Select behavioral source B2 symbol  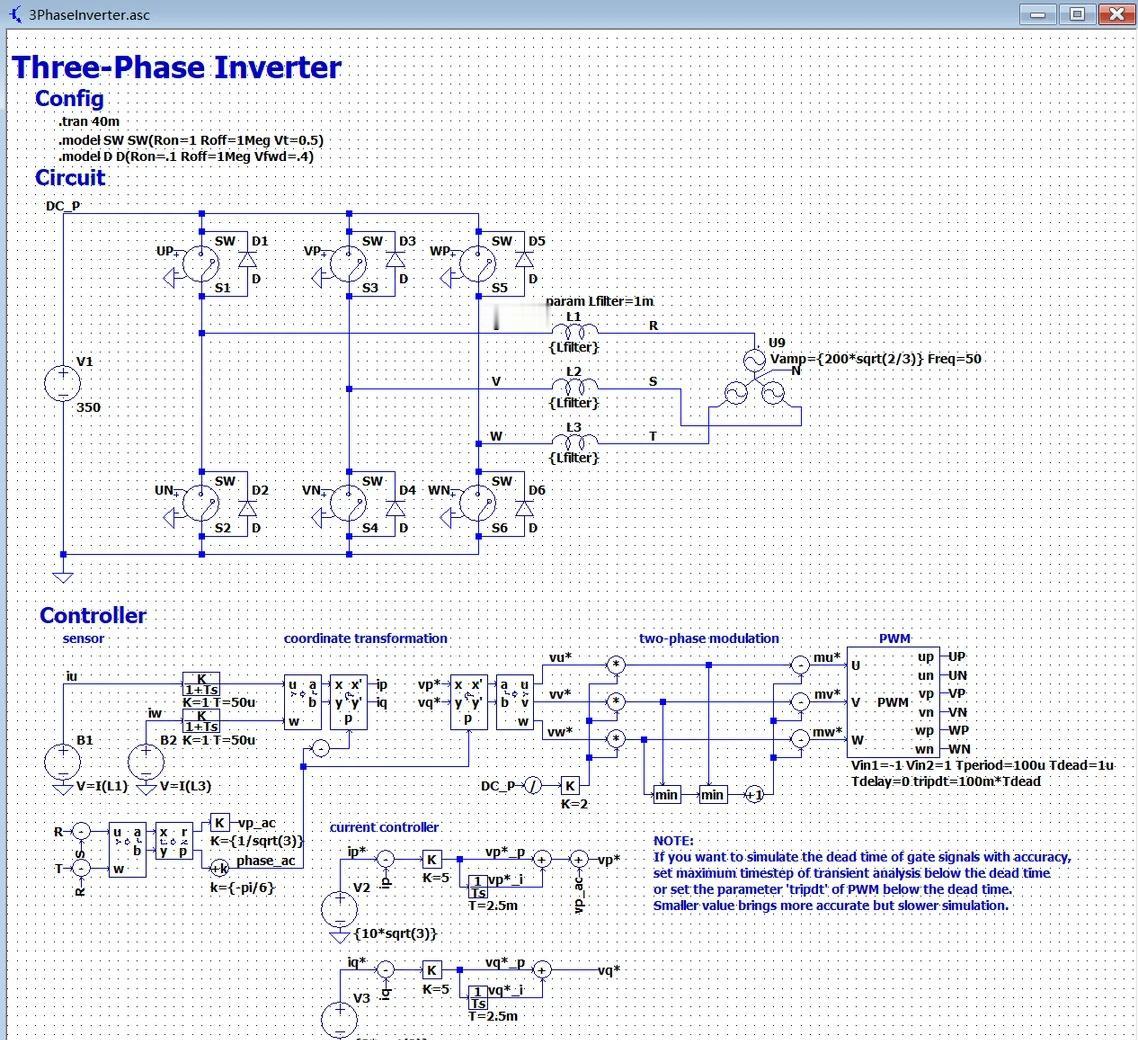point(146,761)
